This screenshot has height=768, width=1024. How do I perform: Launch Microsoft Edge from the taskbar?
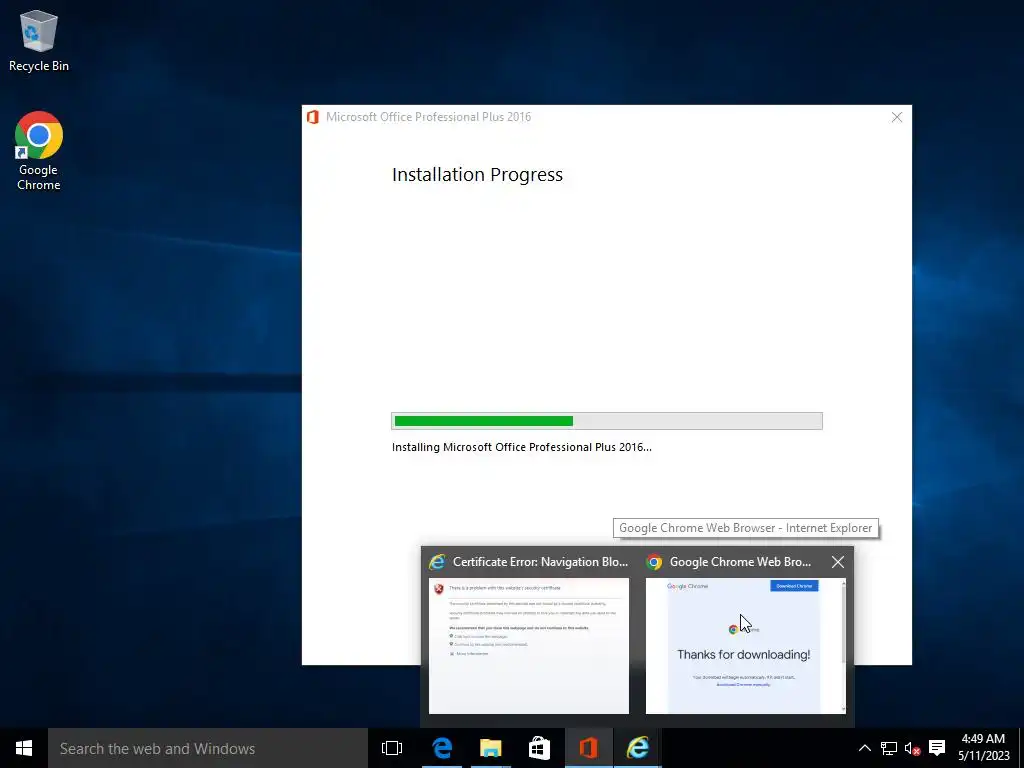click(442, 748)
